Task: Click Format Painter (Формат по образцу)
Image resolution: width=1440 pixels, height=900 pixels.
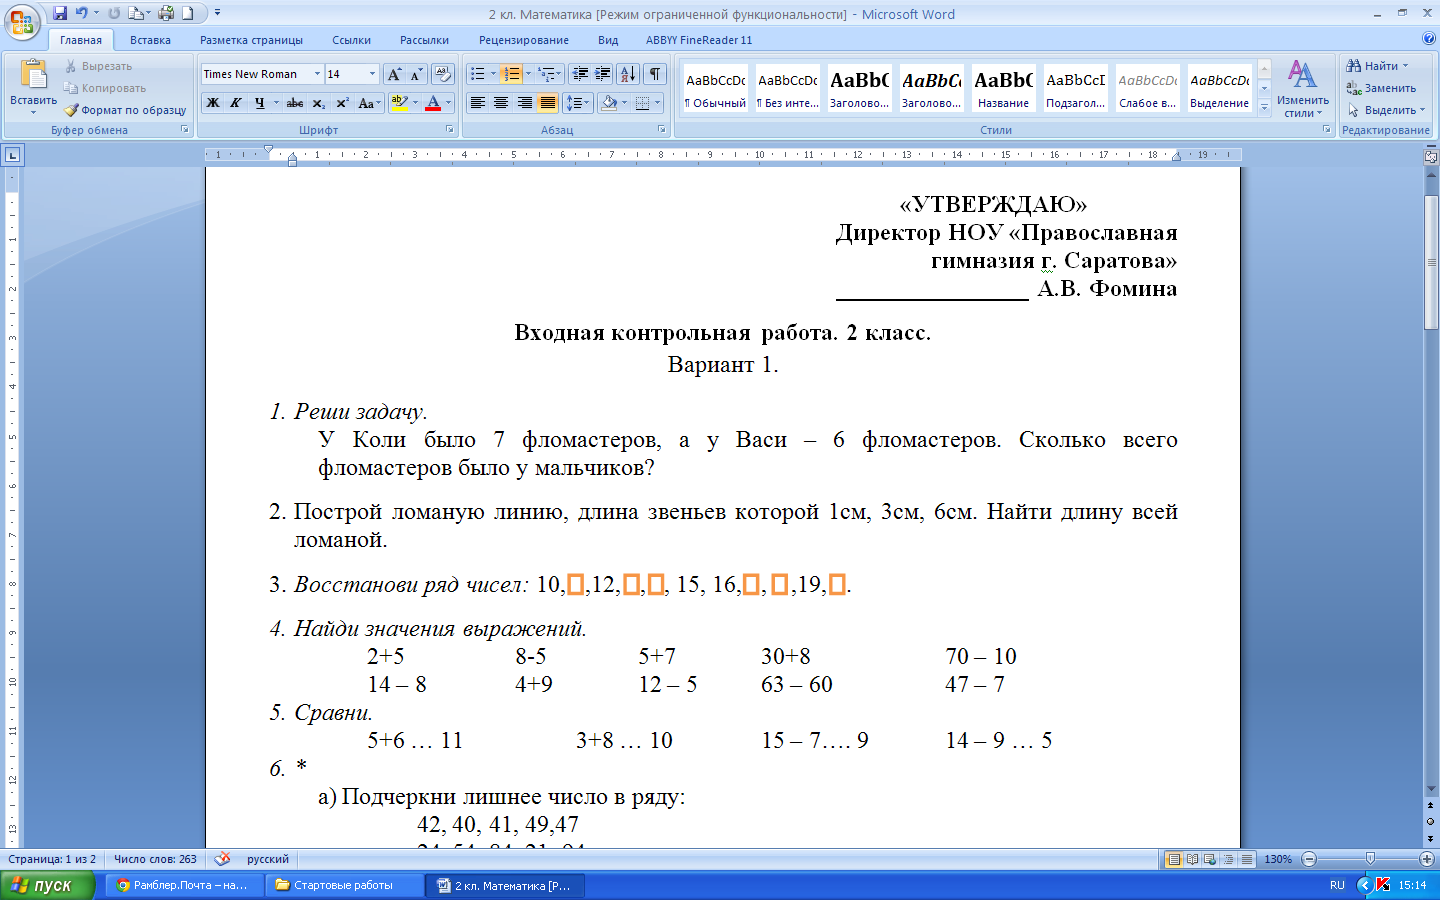Action: (125, 110)
